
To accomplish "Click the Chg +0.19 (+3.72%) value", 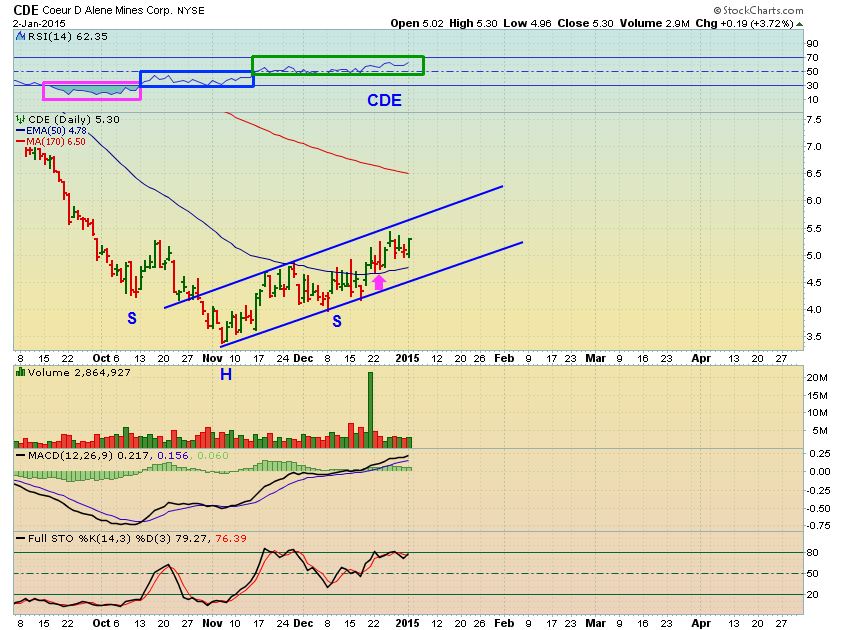I will [x=744, y=23].
